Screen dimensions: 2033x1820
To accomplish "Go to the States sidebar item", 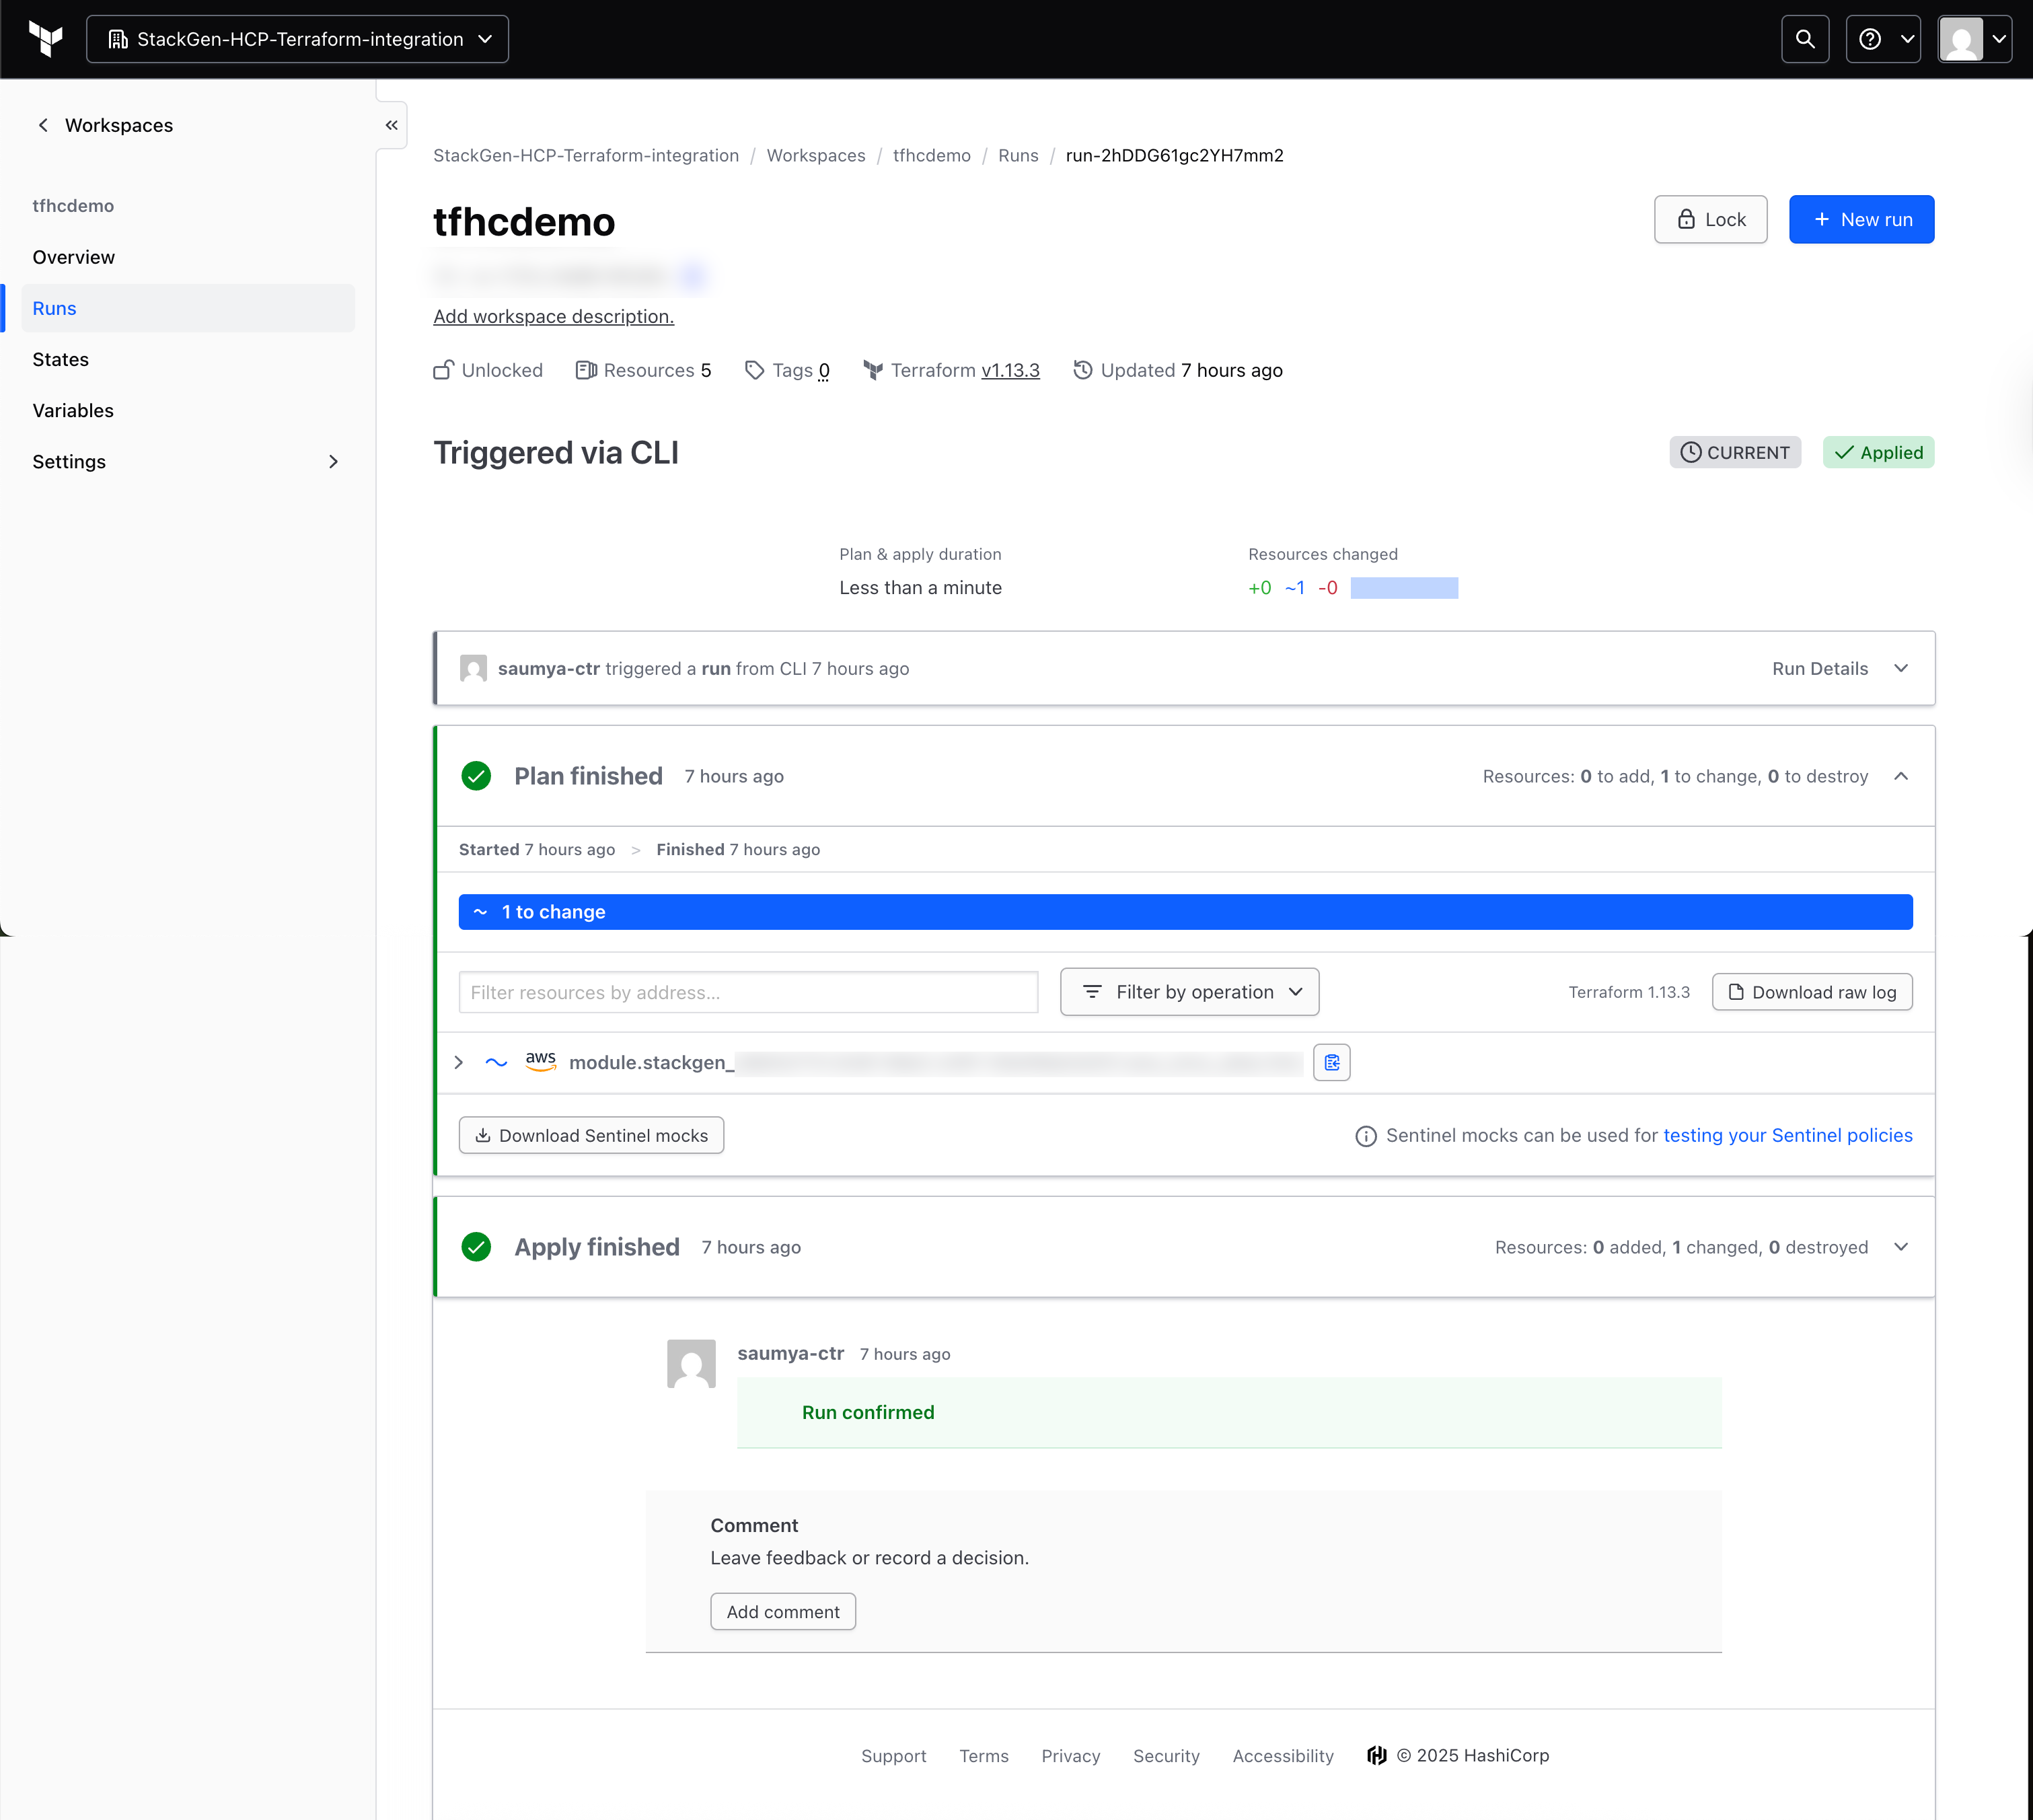I will [x=60, y=359].
